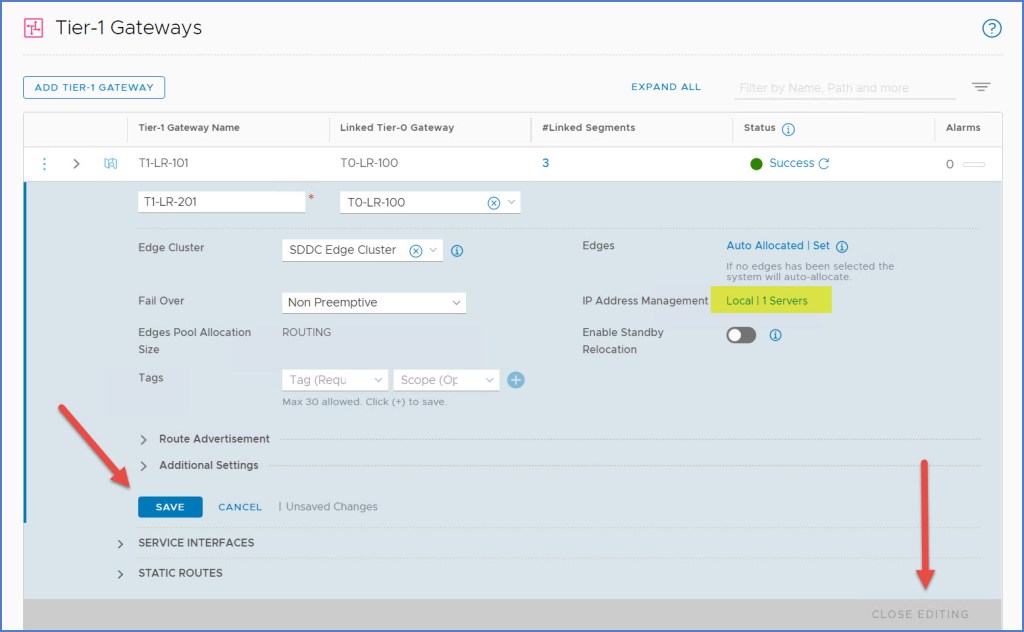Screen dimensions: 1024x632
Task: Open three-dot actions menu for T1-LR-101
Action: 44,164
